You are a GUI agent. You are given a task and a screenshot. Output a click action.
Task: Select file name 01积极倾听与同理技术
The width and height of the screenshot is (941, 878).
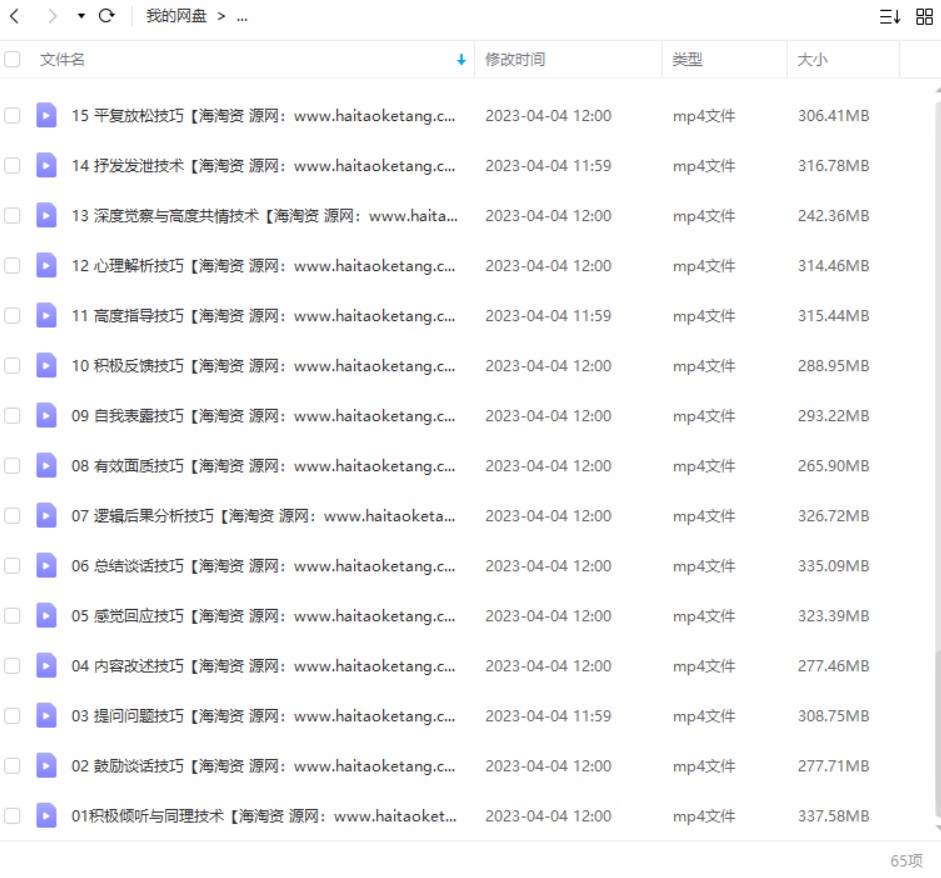pos(264,816)
